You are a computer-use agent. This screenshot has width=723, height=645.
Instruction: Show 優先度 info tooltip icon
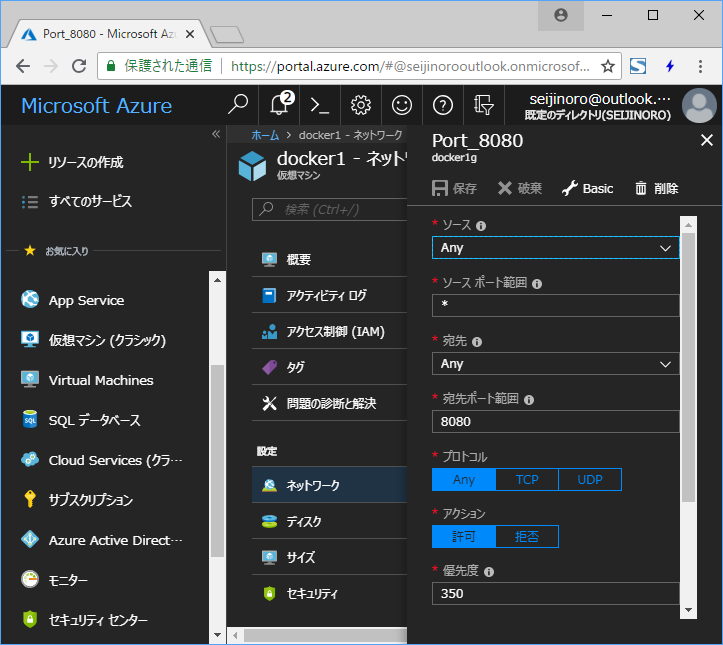489,572
